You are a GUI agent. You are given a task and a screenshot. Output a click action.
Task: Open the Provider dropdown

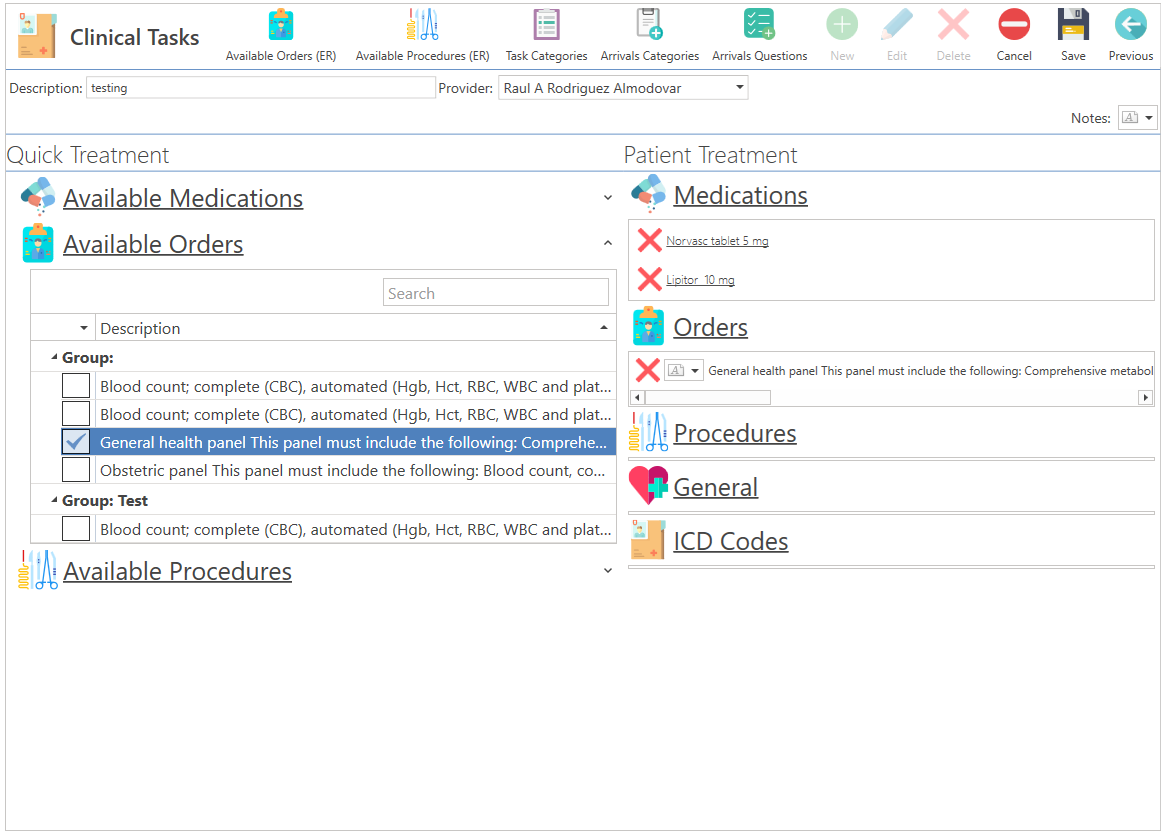click(739, 87)
